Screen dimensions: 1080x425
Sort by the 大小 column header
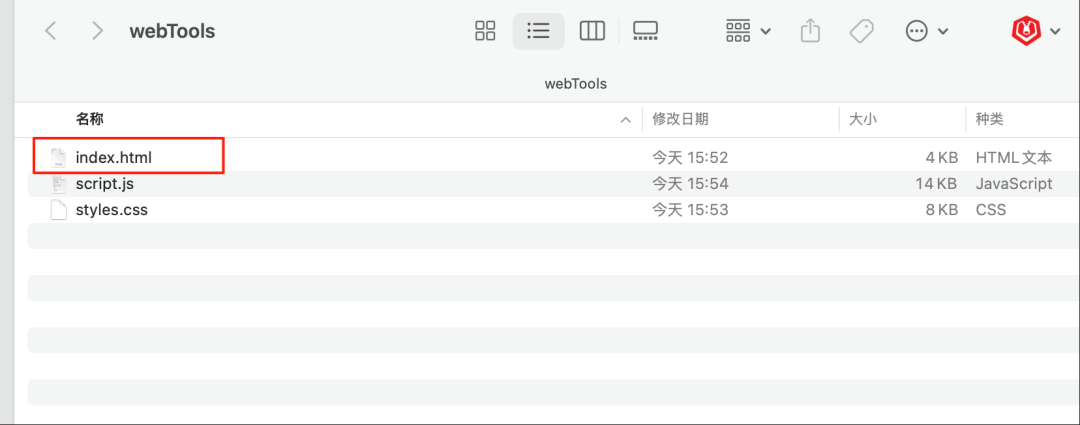[862, 119]
